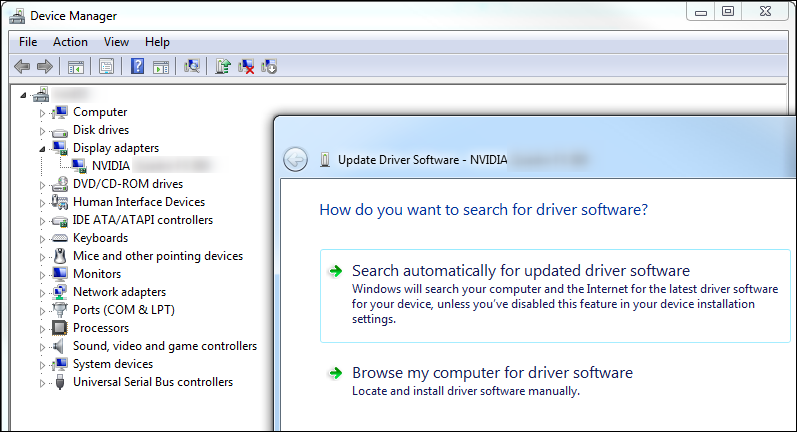Screen dimensions: 797x432
Task: Click the speaker icon for Sound controllers
Action: coord(59,346)
